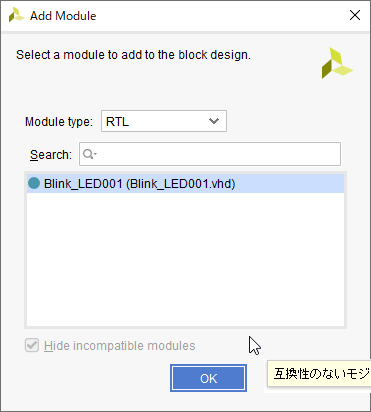
Task: Click the RTL text inside the Module type box
Action: [x=117, y=122]
